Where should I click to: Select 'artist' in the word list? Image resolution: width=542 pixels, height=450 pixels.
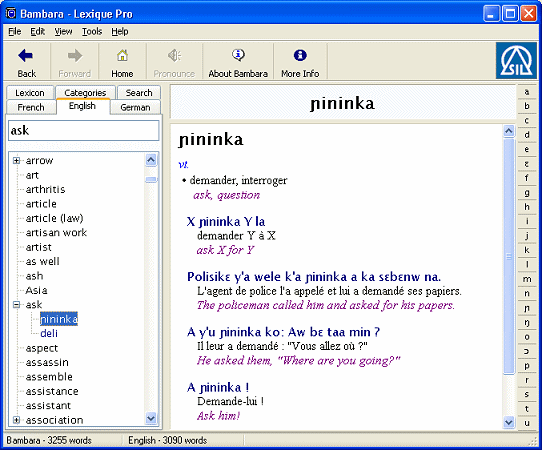point(38,247)
